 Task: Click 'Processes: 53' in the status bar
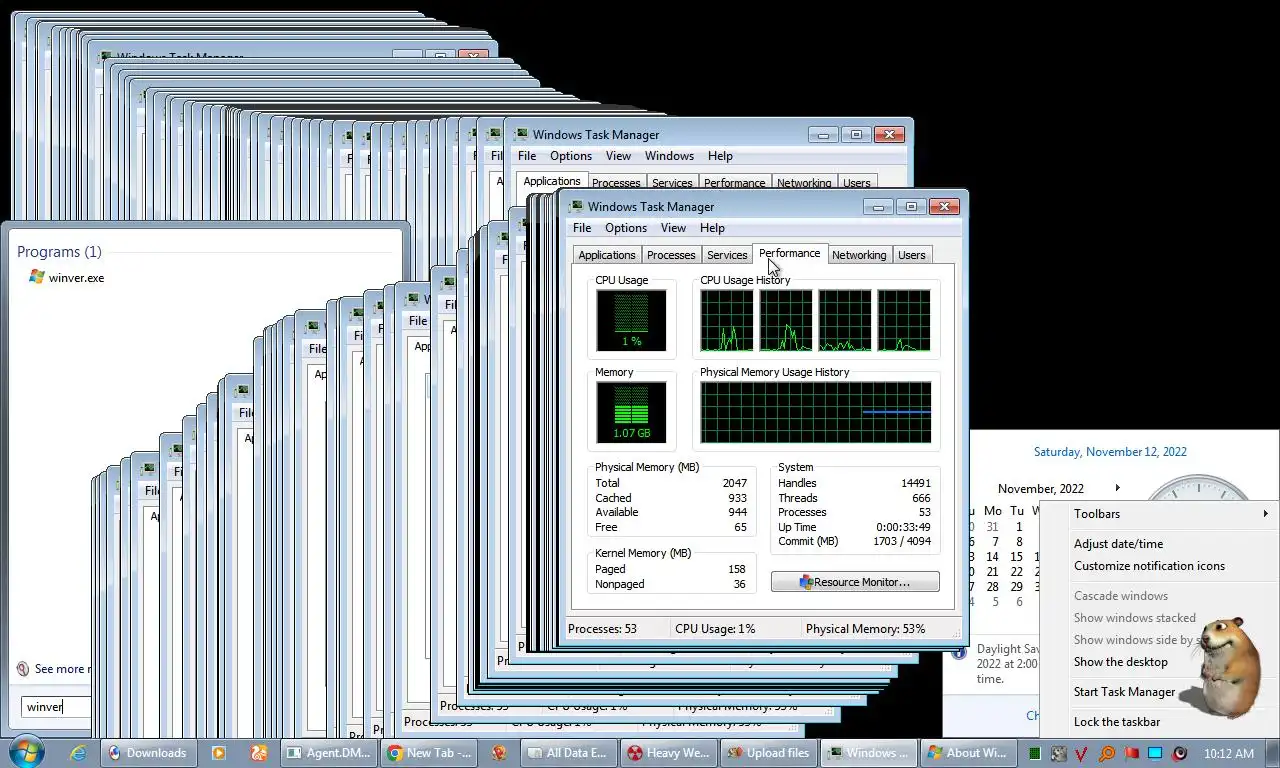(x=602, y=629)
